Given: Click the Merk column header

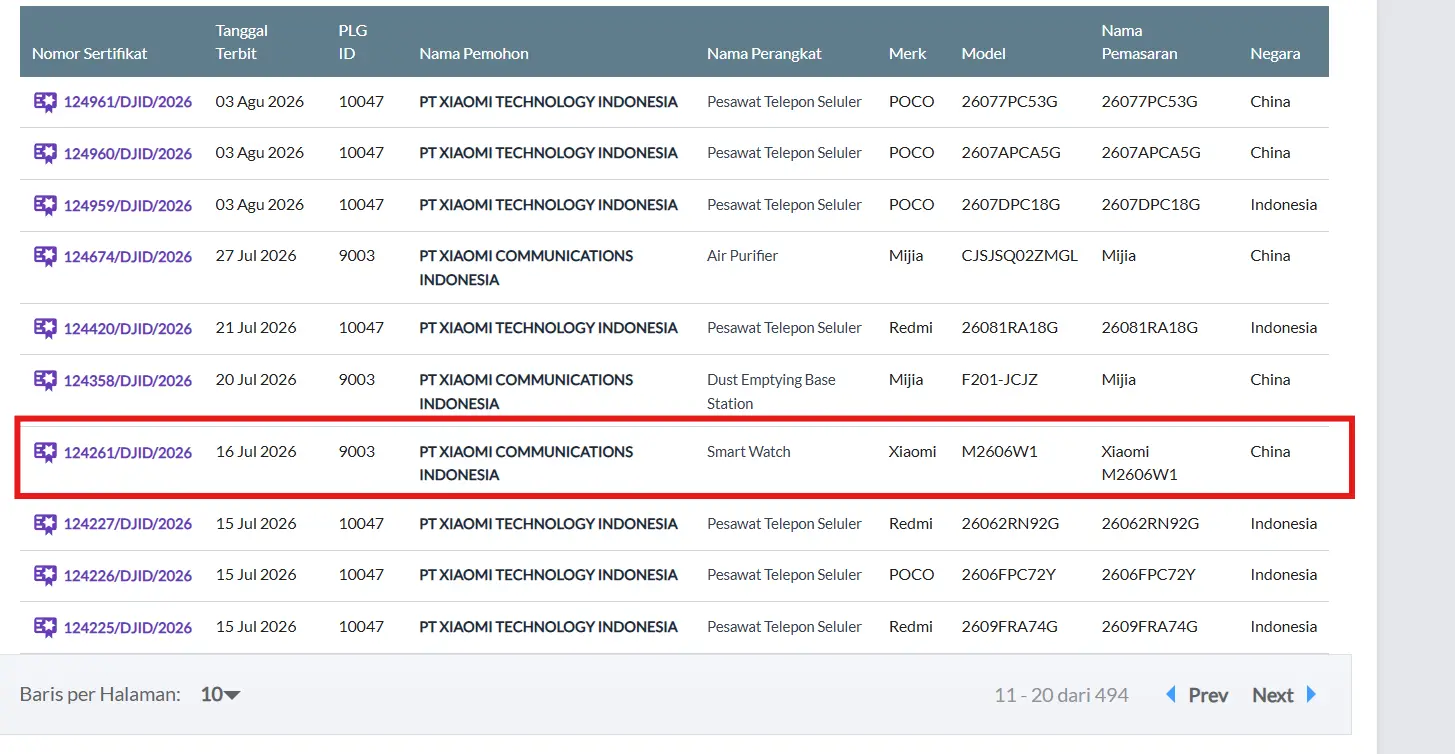Looking at the screenshot, I should pyautogui.click(x=908, y=53).
